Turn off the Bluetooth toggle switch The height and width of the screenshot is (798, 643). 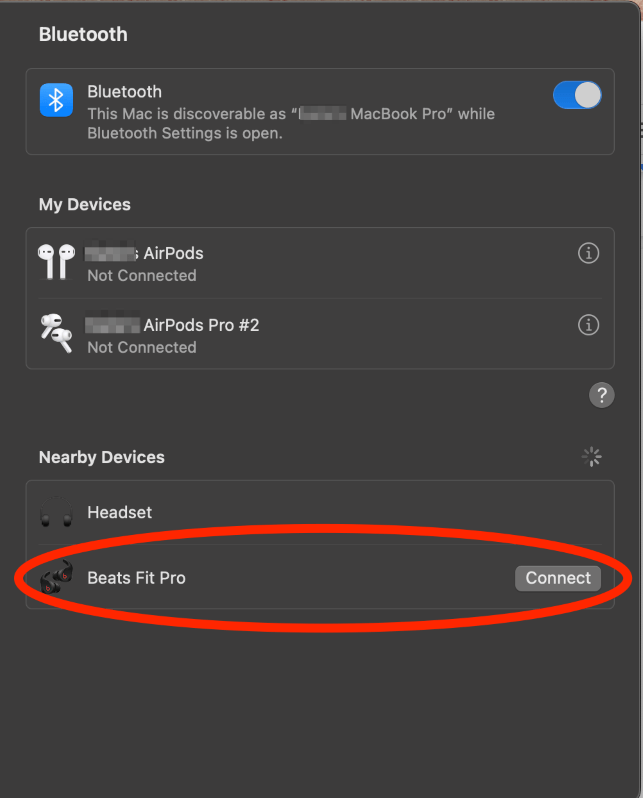tap(577, 95)
